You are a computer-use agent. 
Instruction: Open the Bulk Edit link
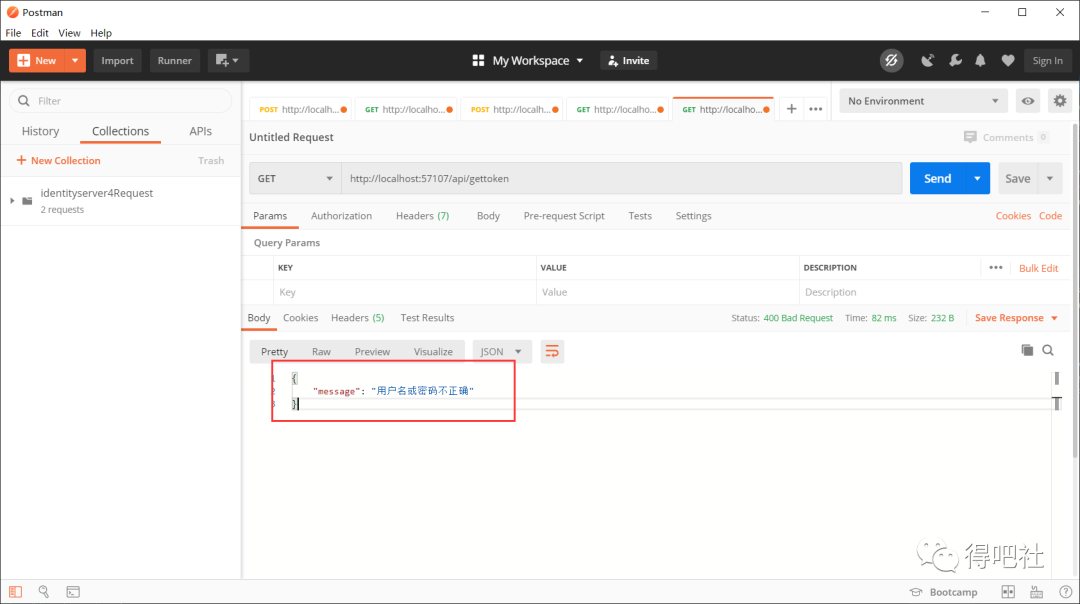pyautogui.click(x=1038, y=268)
